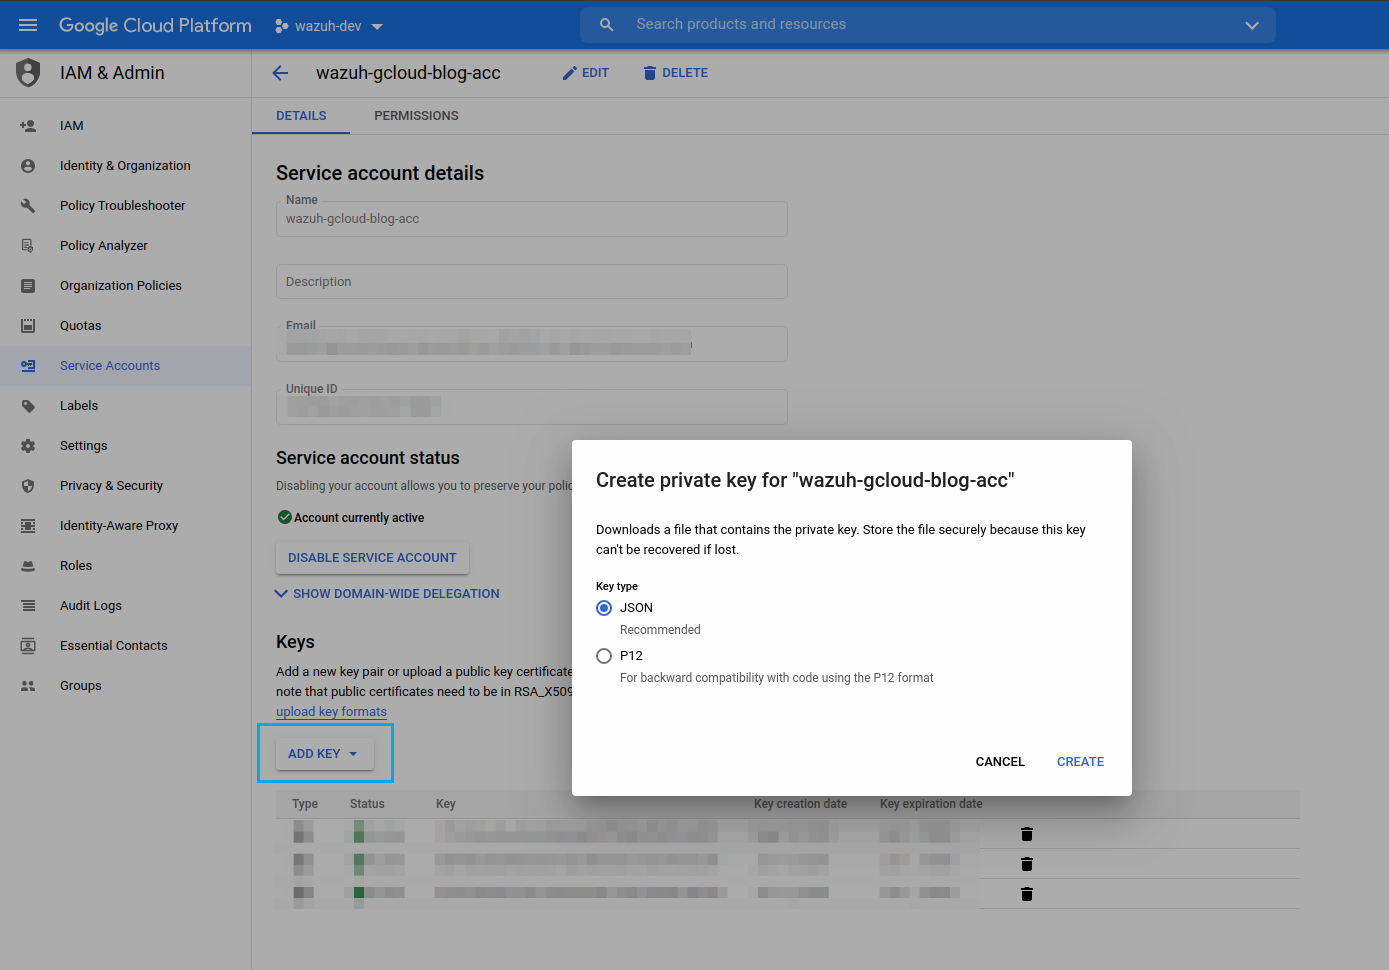The width and height of the screenshot is (1389, 970).
Task: Go back with the arrow icon
Action: click(280, 73)
